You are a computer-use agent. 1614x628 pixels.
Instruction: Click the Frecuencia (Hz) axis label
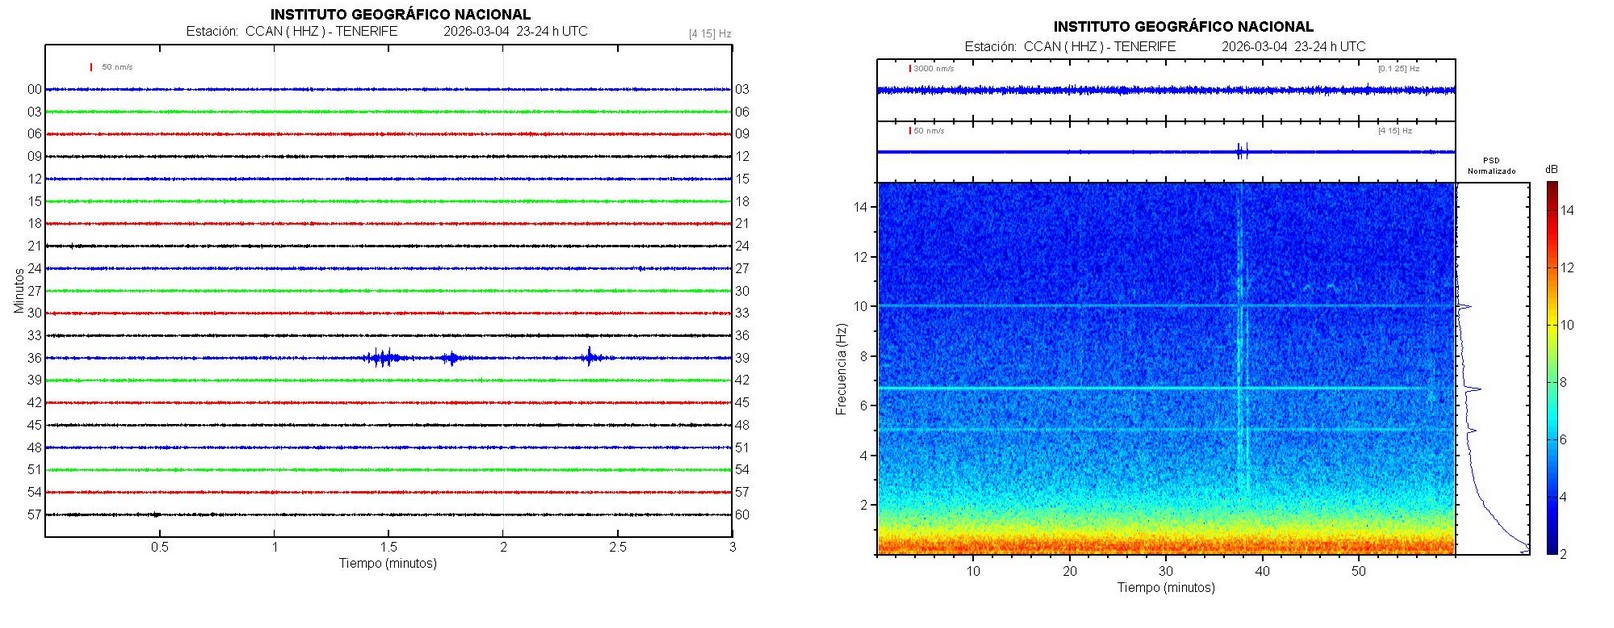pyautogui.click(x=841, y=368)
